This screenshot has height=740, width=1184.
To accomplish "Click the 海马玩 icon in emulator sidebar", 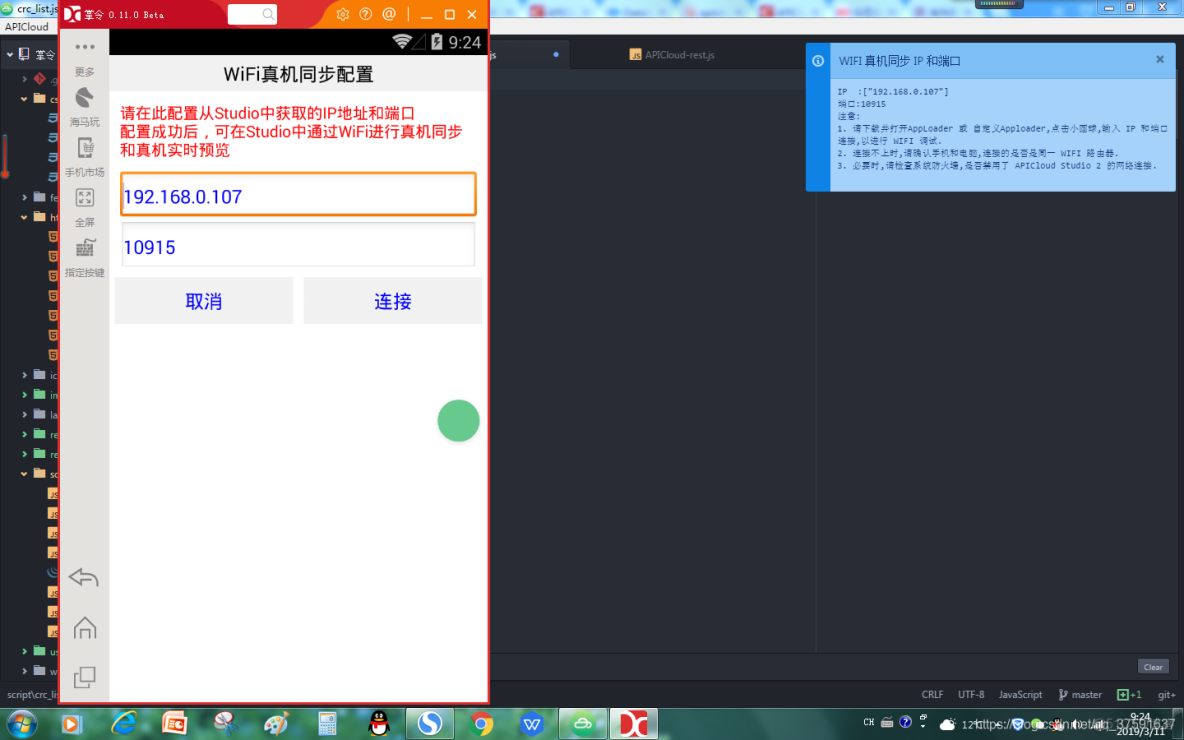I will pyautogui.click(x=84, y=105).
